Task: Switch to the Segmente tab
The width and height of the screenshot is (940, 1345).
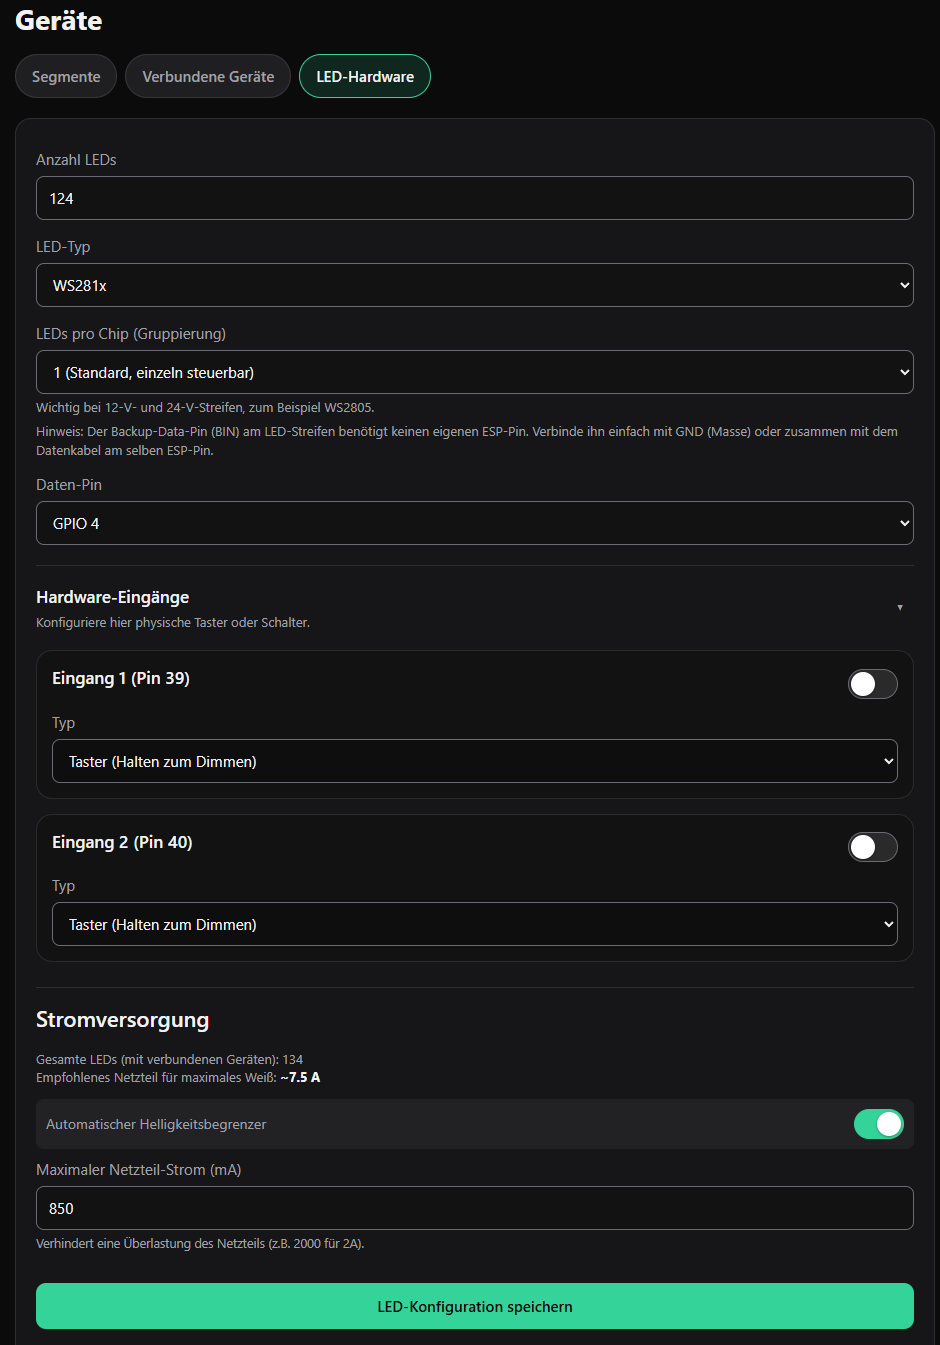Action: tap(66, 76)
